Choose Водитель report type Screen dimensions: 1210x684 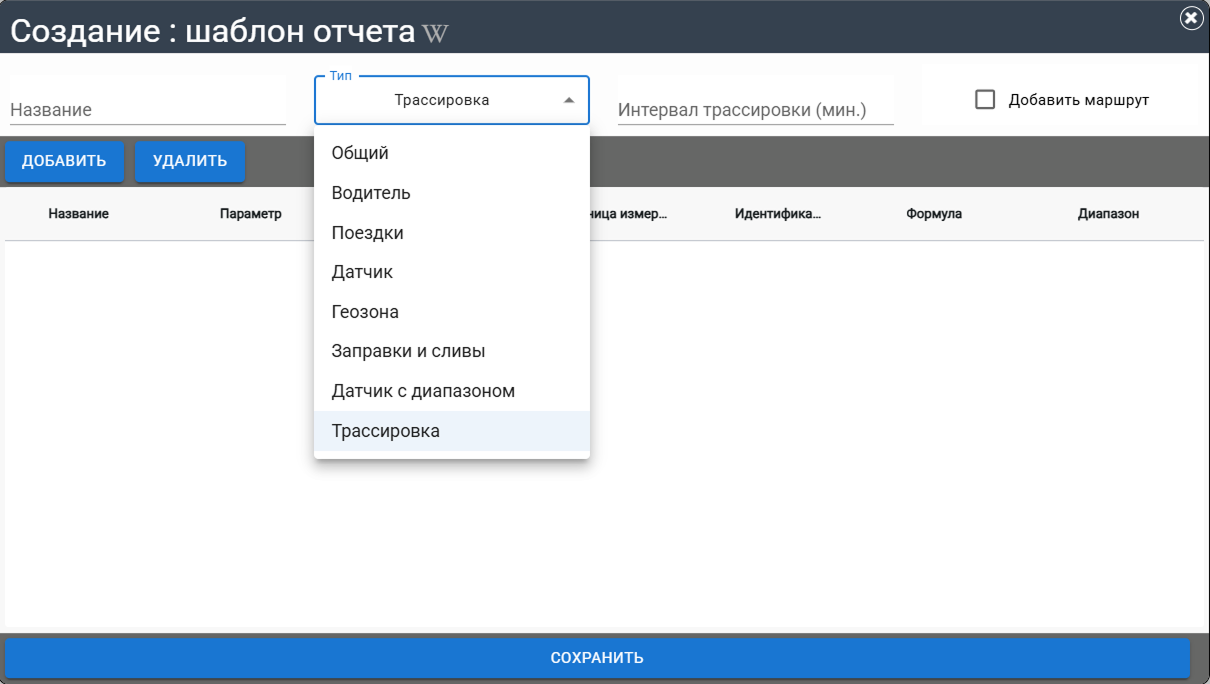point(371,193)
